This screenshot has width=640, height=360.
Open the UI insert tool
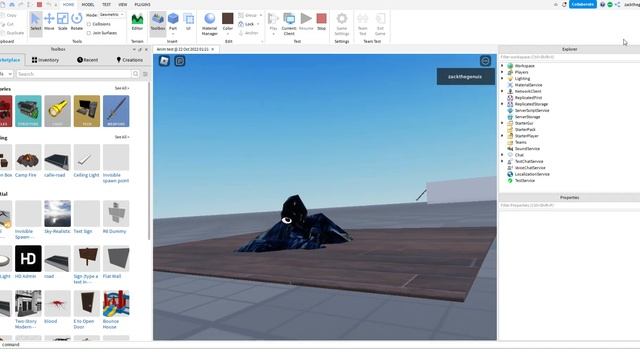188,22
